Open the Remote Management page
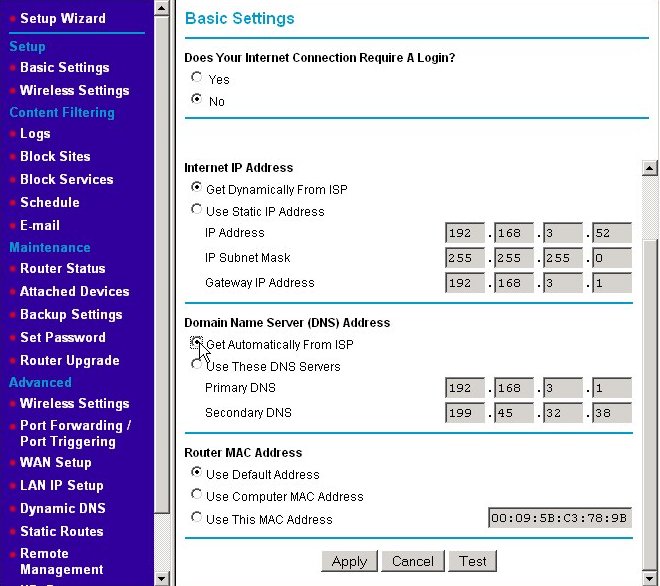The height and width of the screenshot is (586, 660). [62, 561]
